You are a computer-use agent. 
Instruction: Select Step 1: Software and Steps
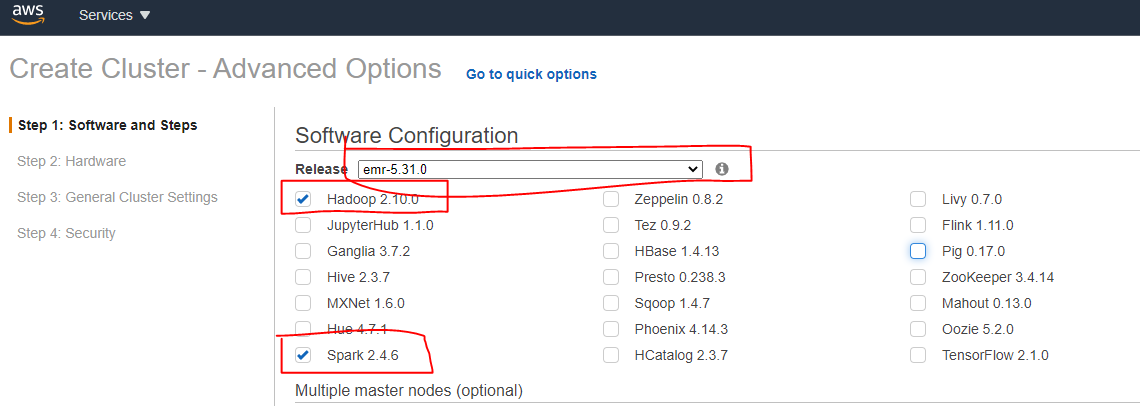pos(107,125)
